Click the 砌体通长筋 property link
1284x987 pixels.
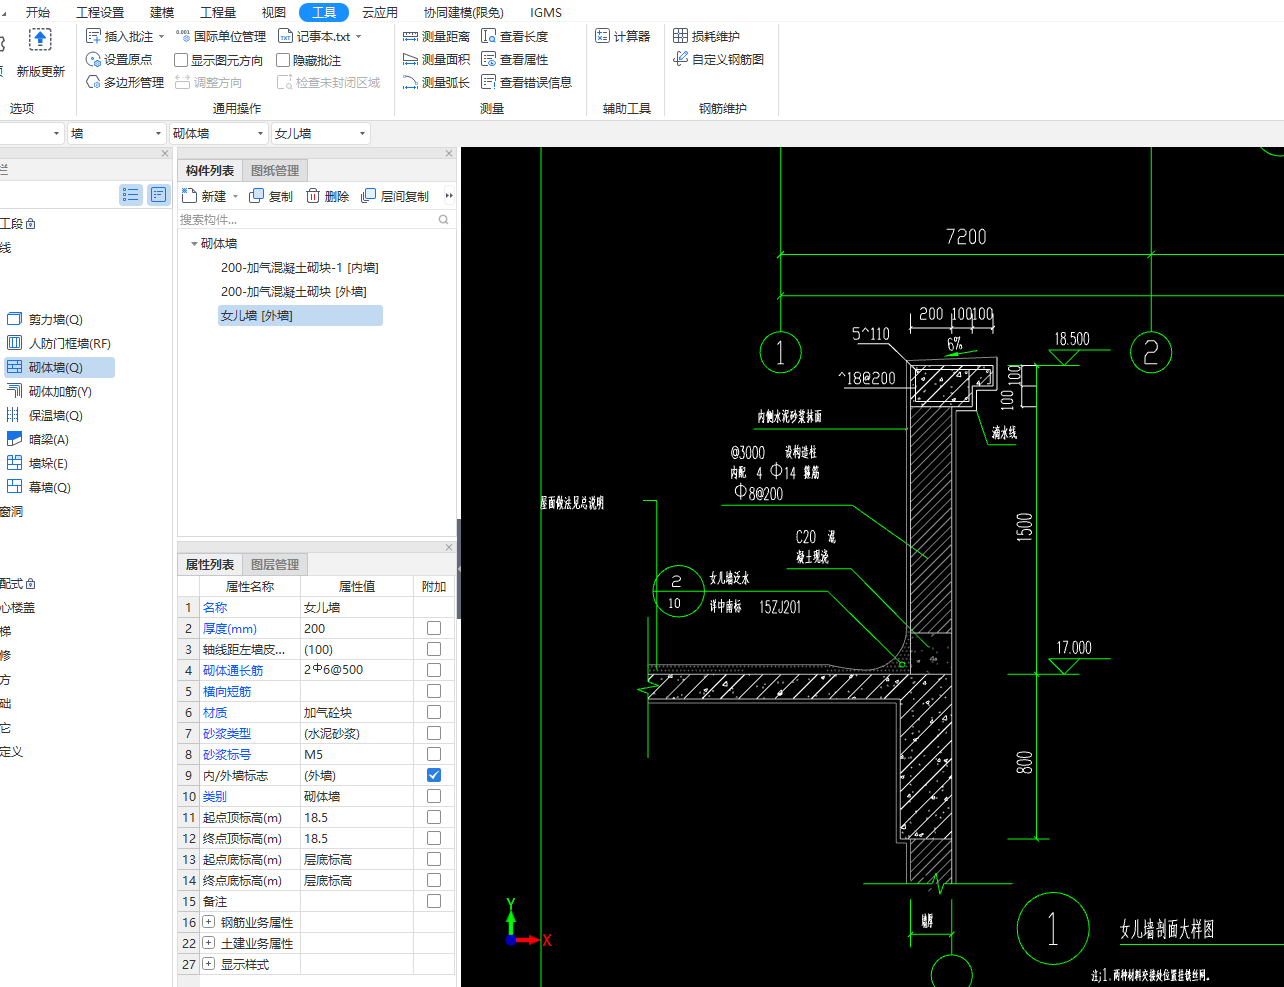(x=233, y=670)
